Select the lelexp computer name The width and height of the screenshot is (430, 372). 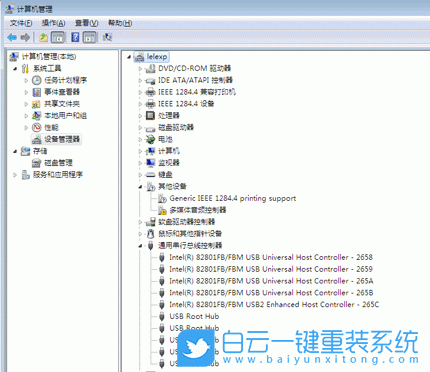tap(157, 57)
